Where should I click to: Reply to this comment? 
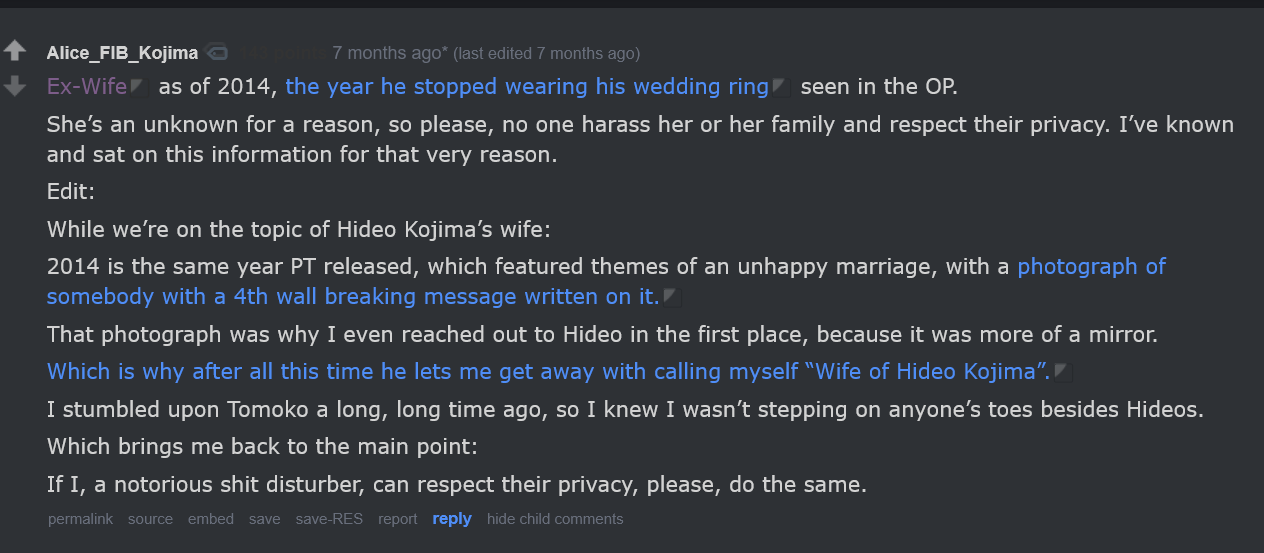pyautogui.click(x=452, y=519)
